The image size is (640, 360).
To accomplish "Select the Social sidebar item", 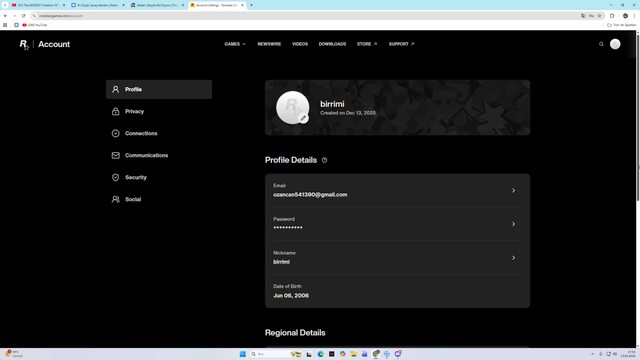I will [159, 200].
